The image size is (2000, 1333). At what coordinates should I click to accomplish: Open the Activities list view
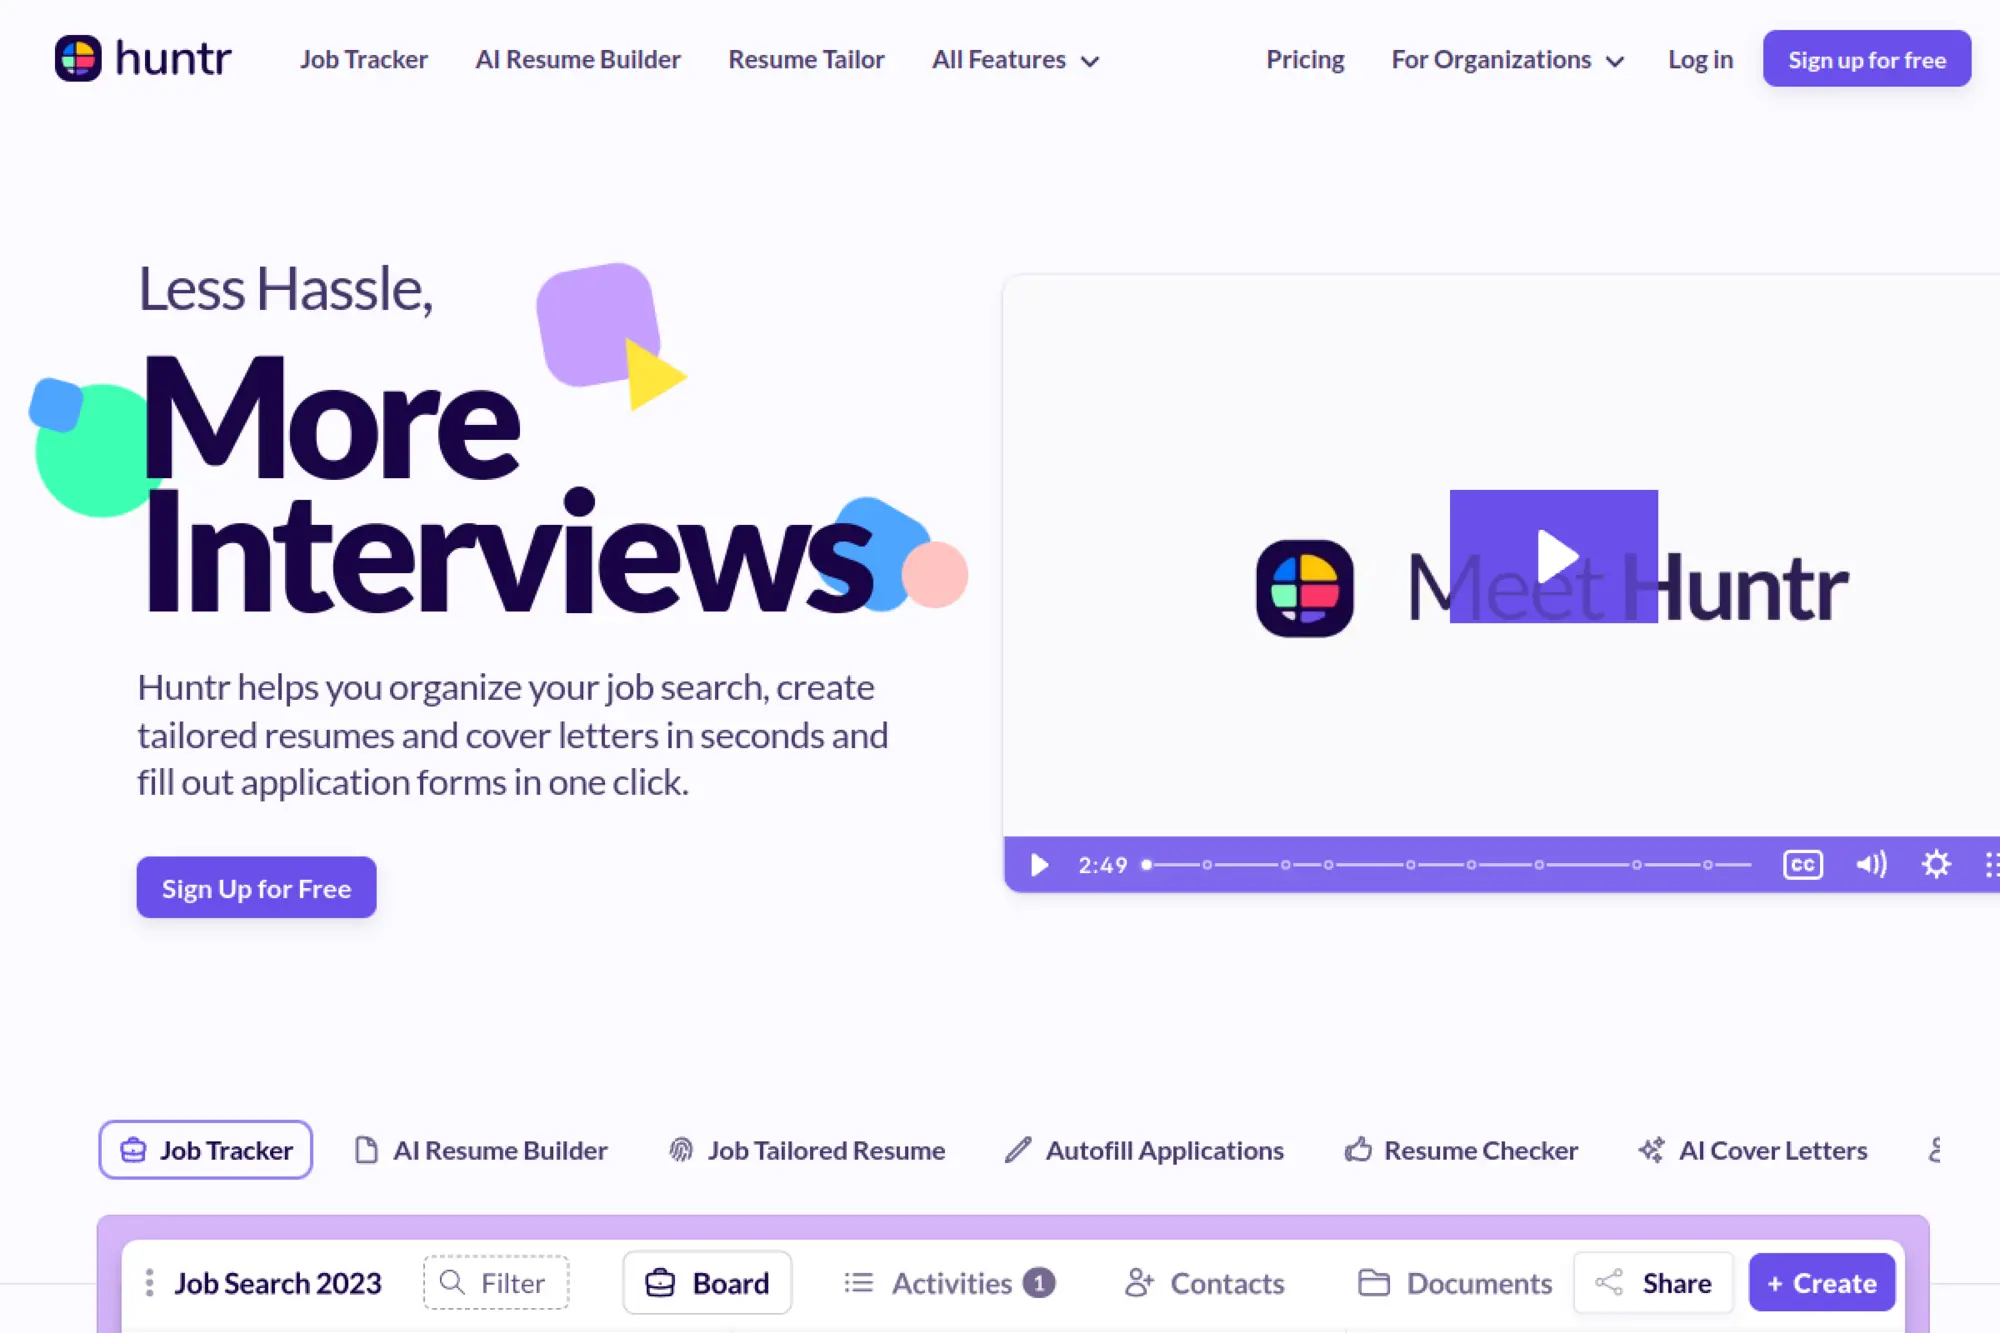[x=948, y=1283]
